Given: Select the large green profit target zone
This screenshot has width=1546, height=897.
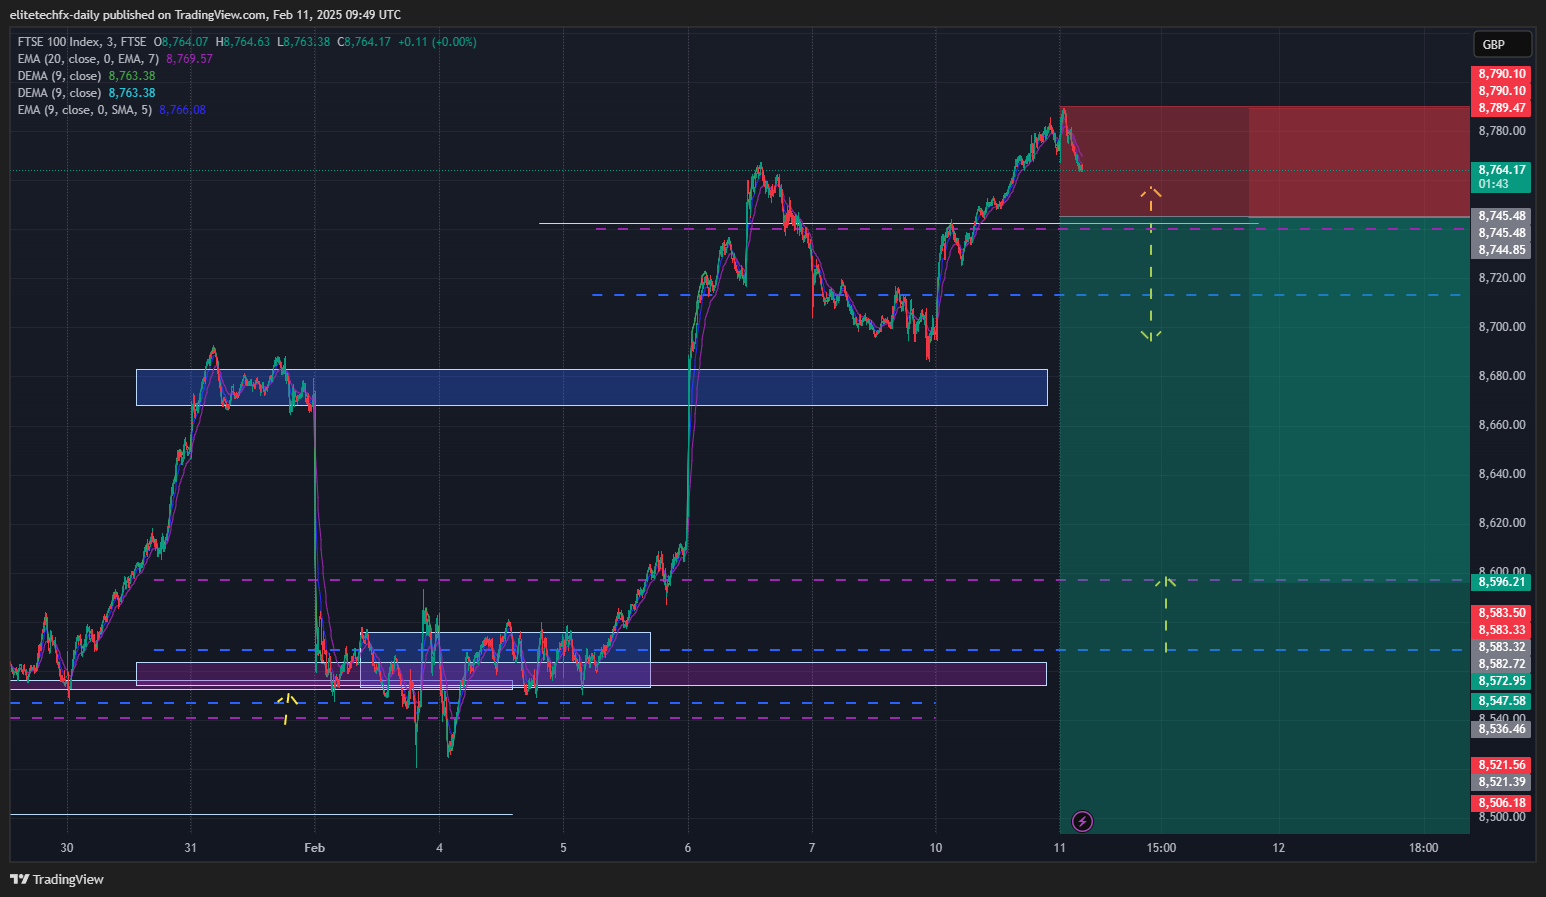Looking at the screenshot, I should (1265, 525).
